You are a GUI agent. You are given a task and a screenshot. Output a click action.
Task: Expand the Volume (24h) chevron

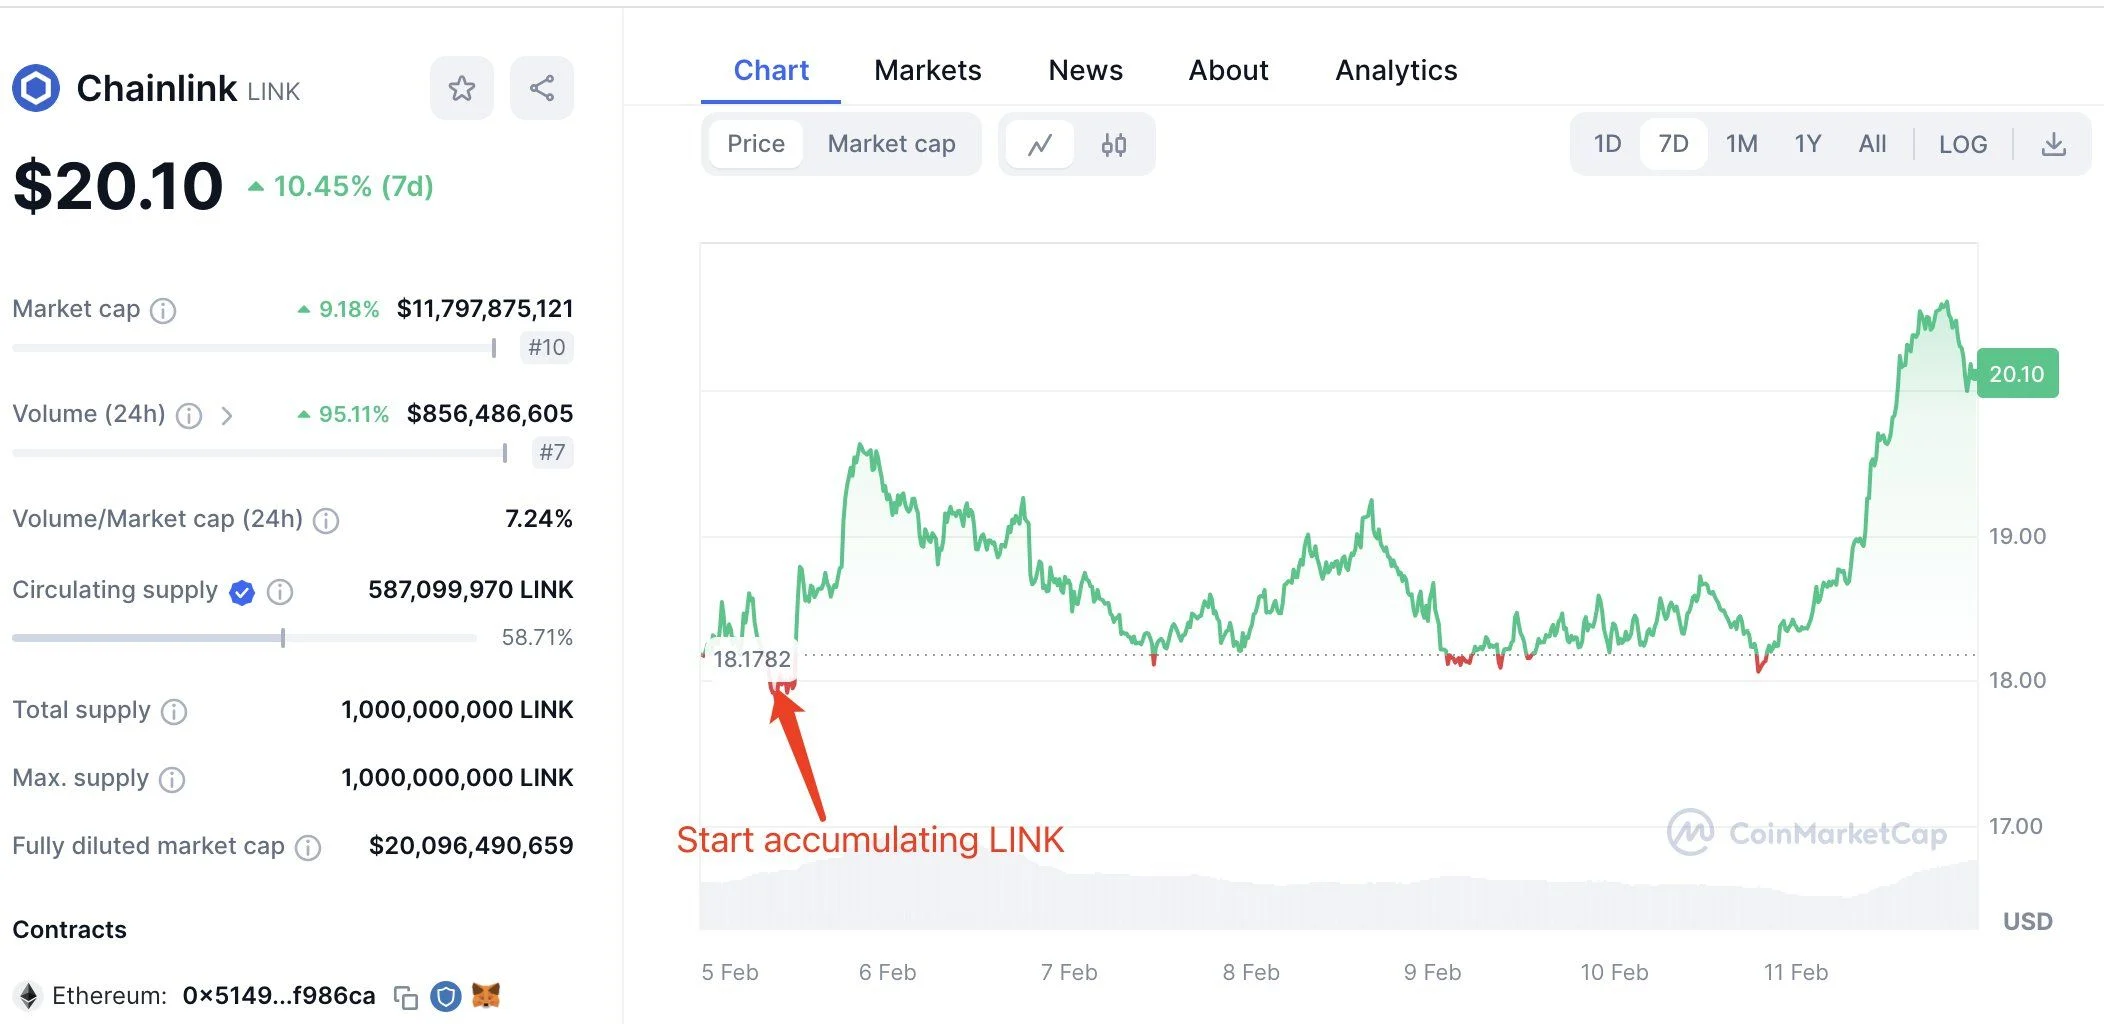(227, 415)
